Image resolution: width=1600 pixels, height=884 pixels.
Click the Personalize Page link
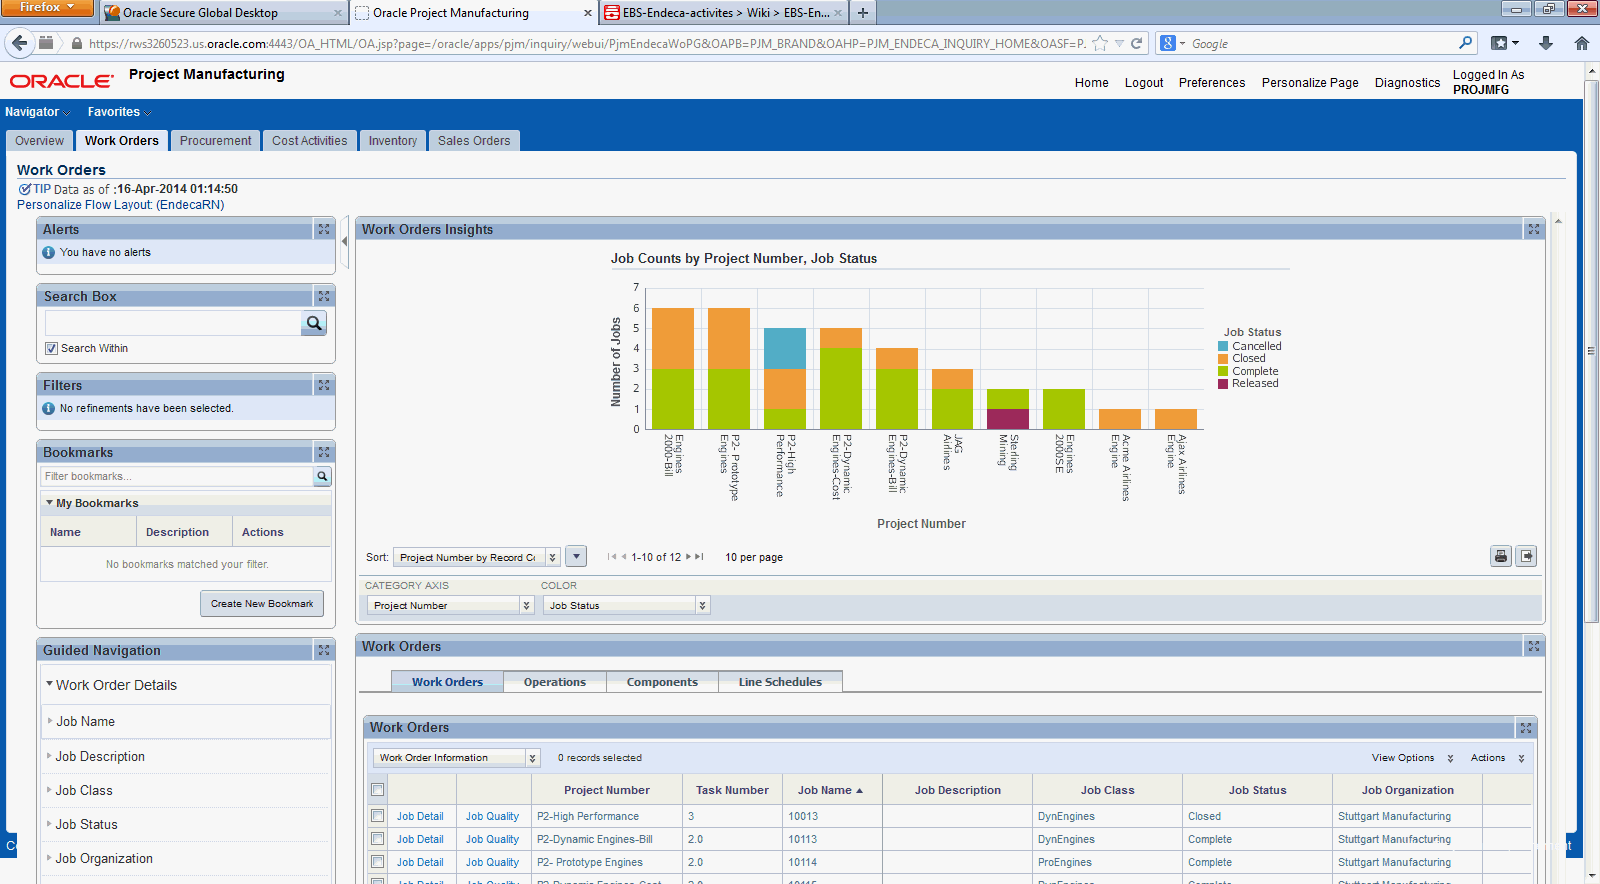pos(1310,83)
